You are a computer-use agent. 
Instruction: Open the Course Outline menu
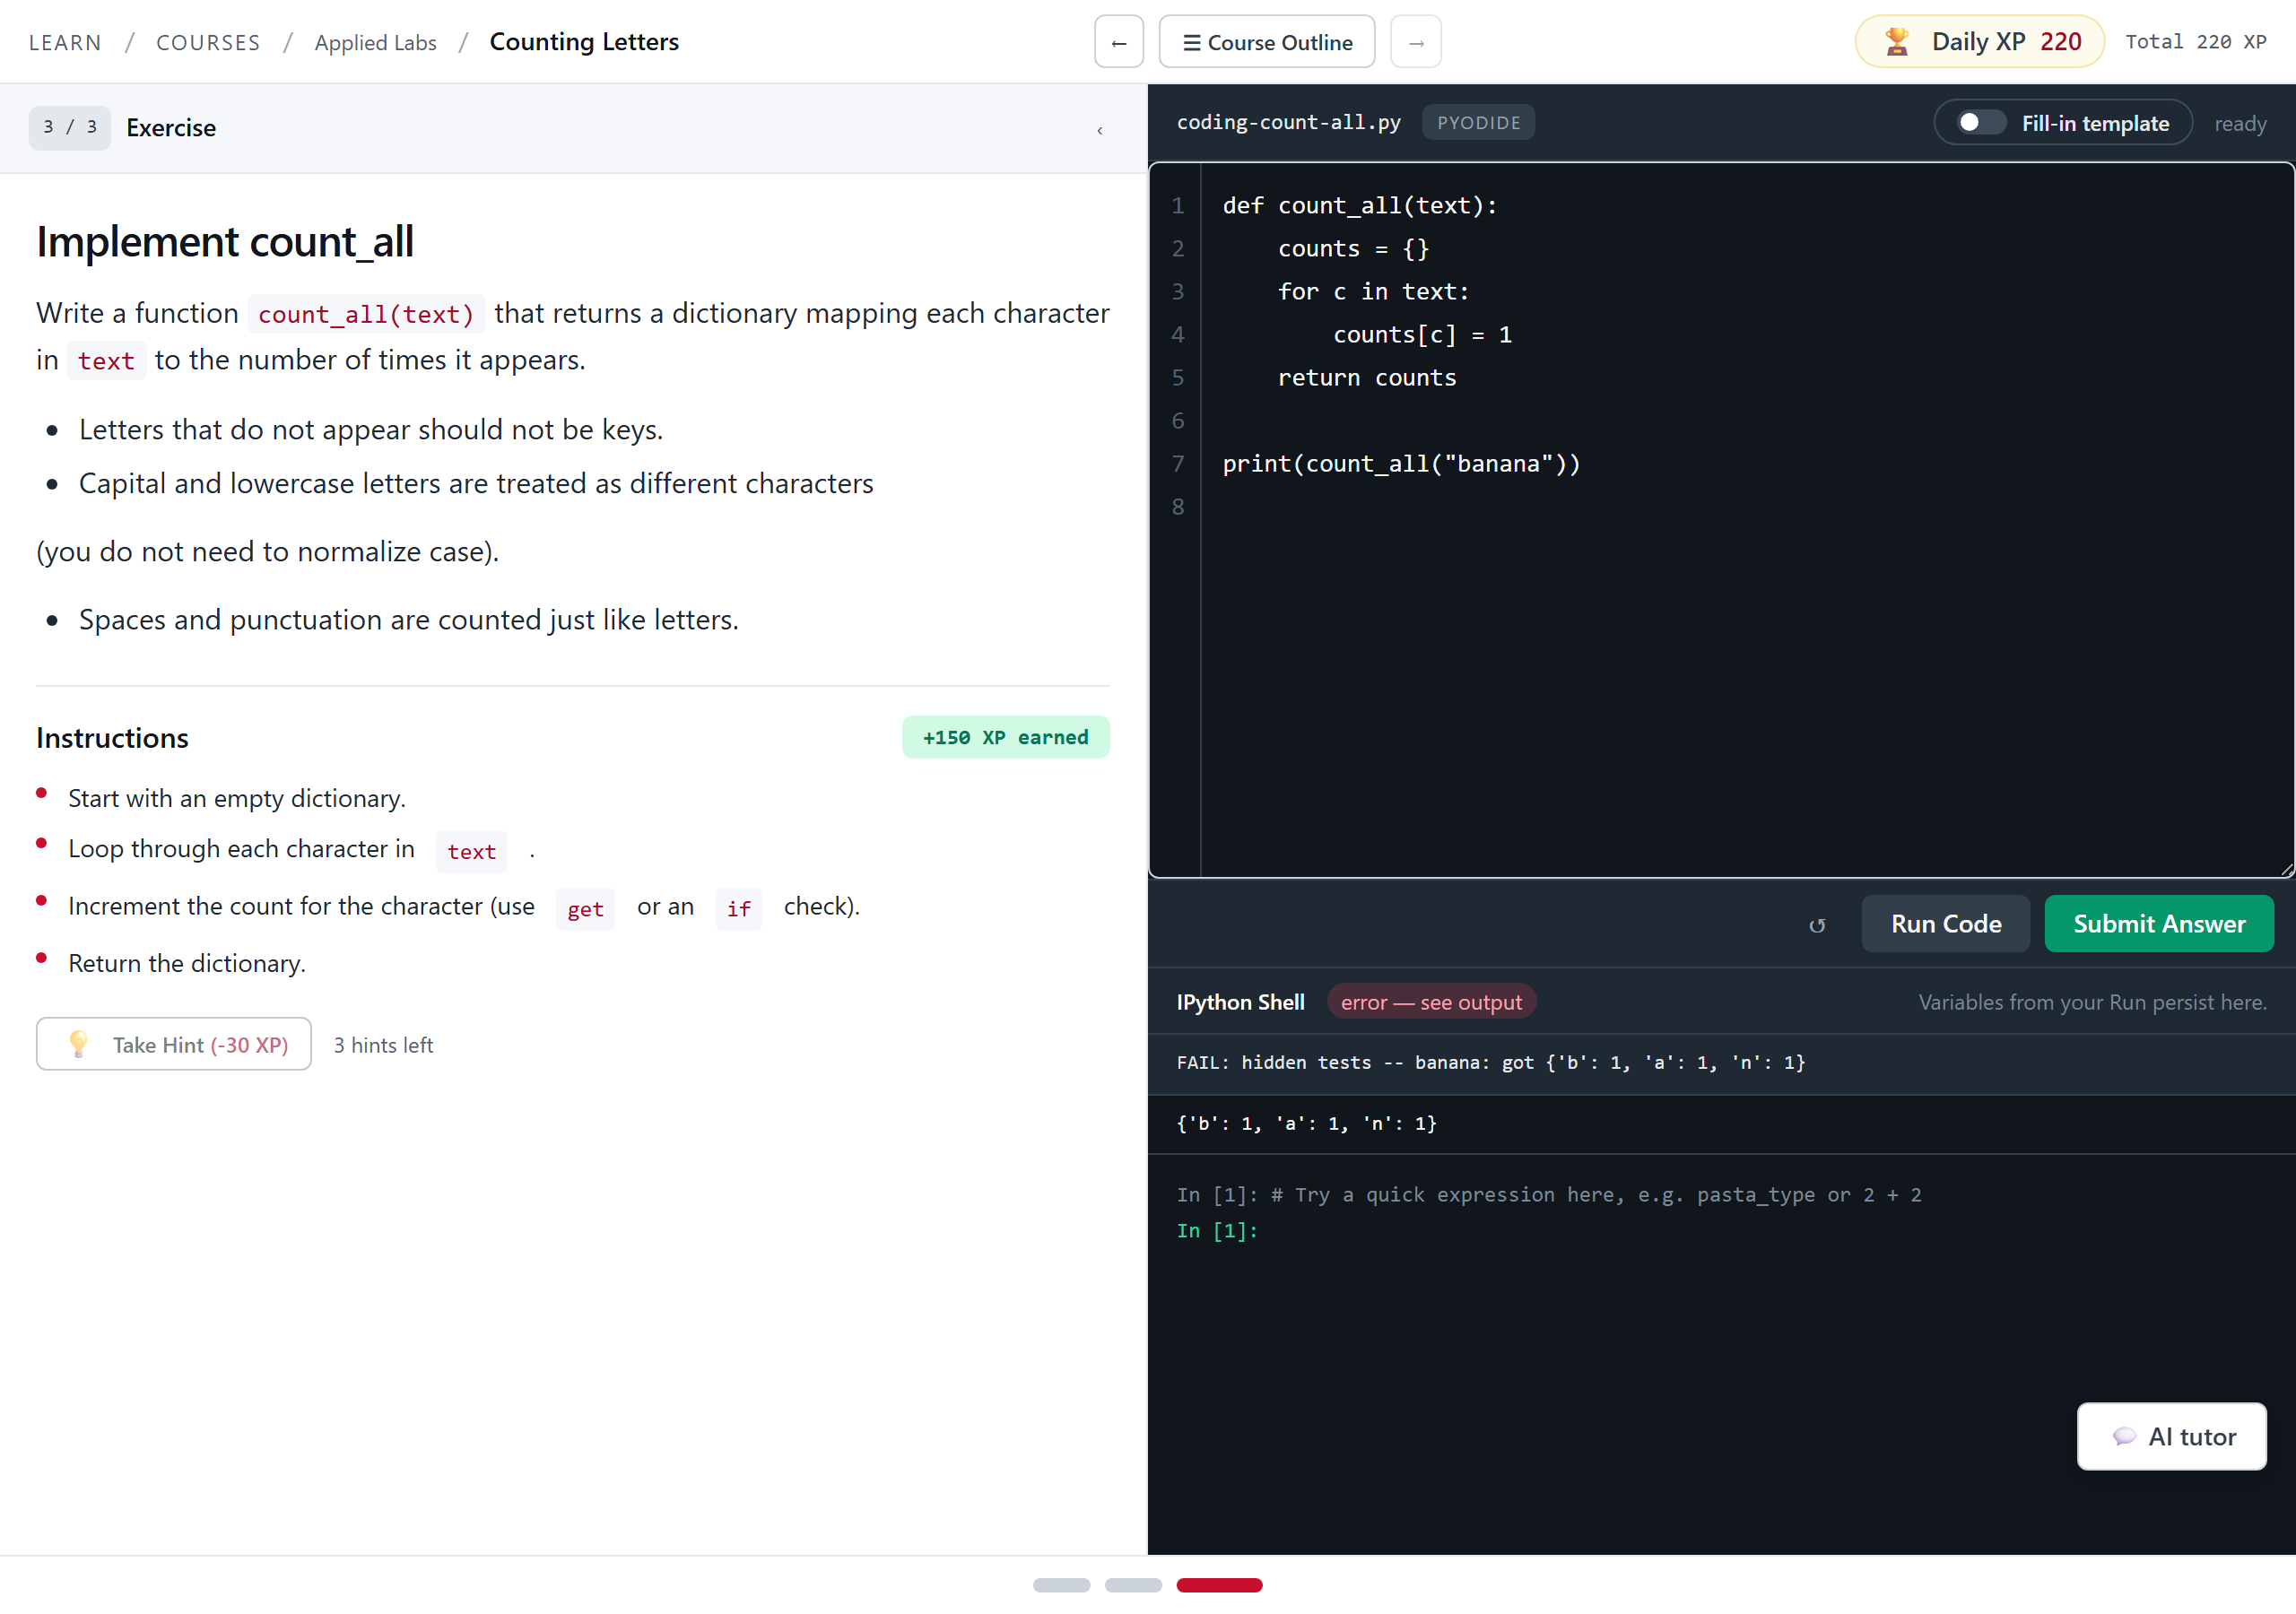[1266, 42]
